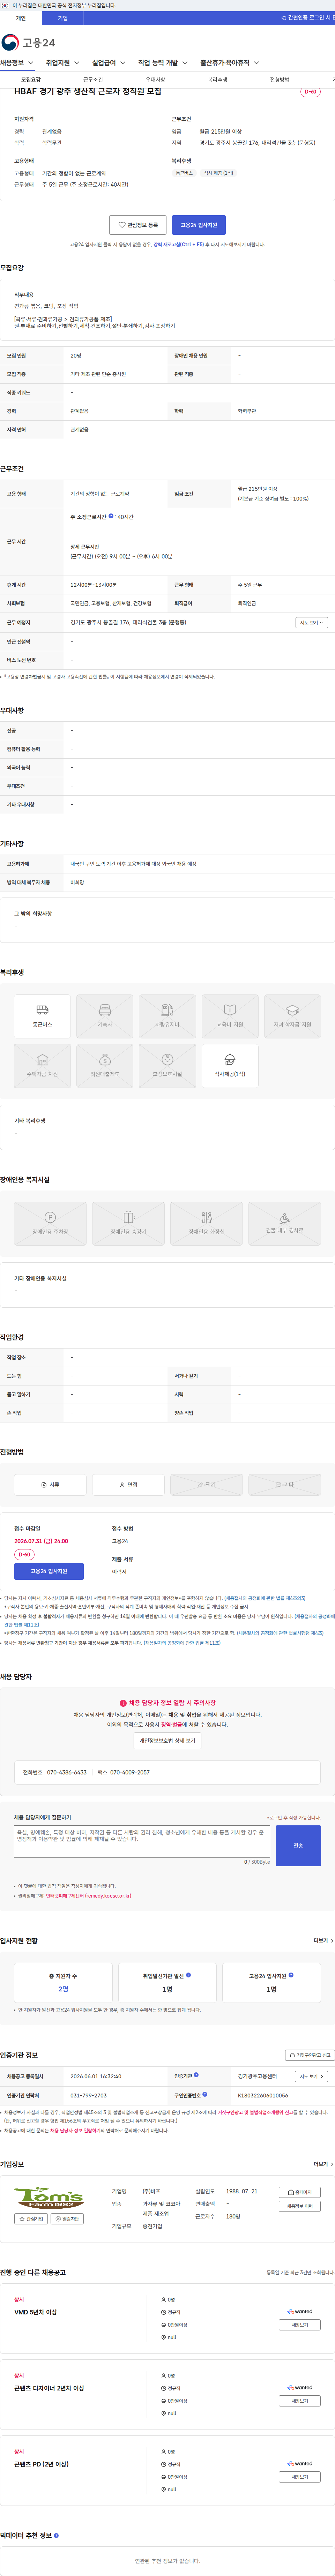Click 새창보기 for VMD 5년차 이상
This screenshot has width=335, height=2576.
[x=300, y=2325]
